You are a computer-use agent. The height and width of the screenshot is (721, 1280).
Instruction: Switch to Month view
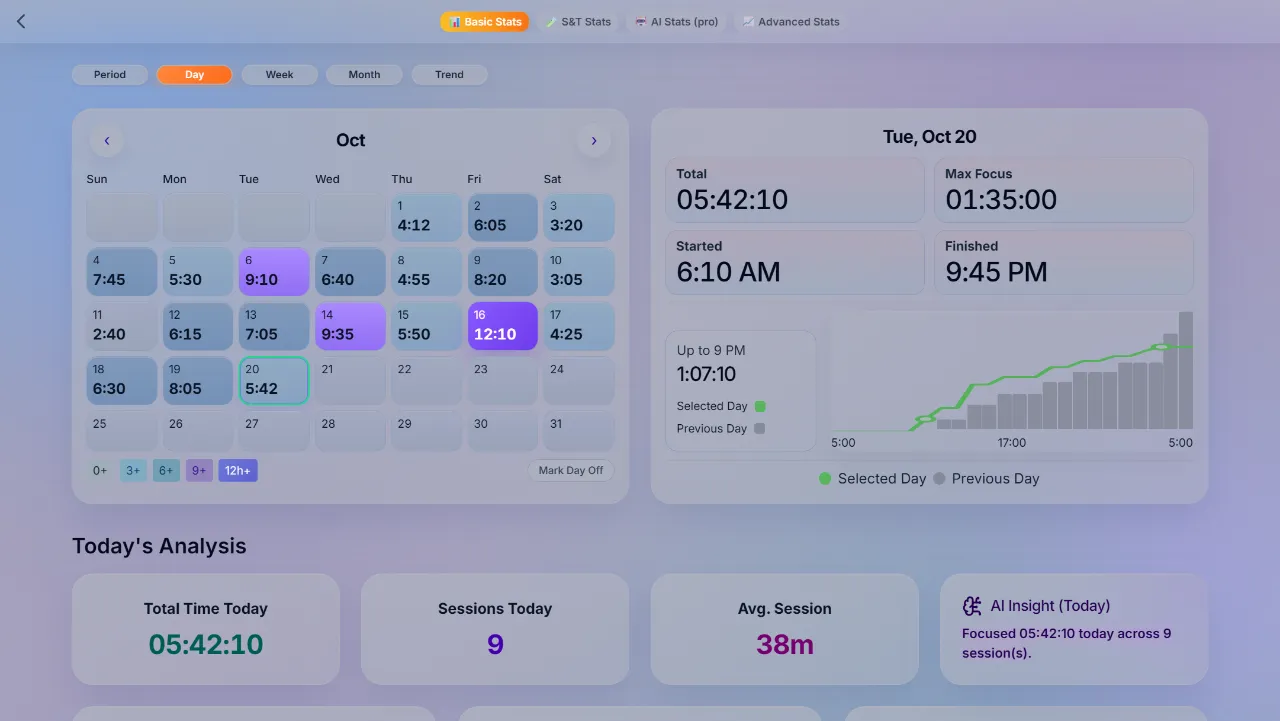364,74
